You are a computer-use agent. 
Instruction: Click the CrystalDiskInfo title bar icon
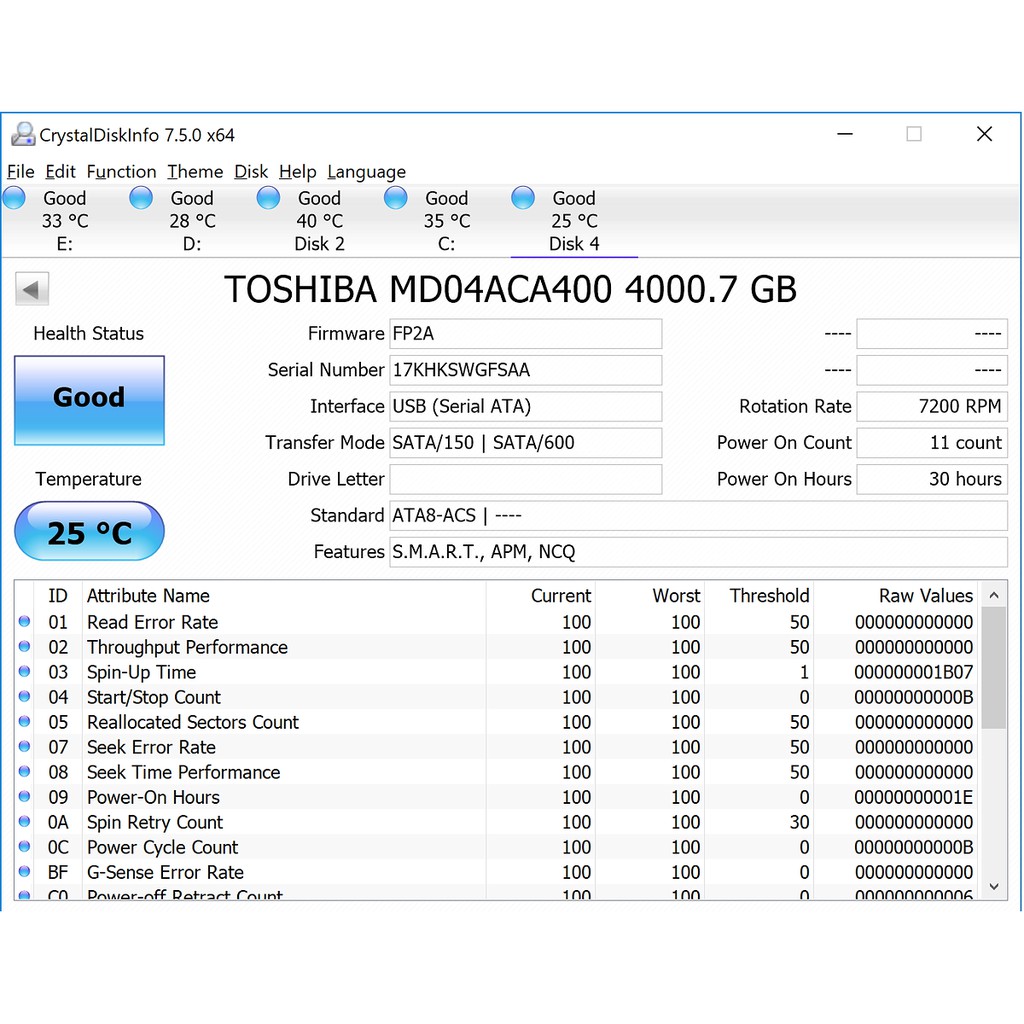(x=22, y=135)
